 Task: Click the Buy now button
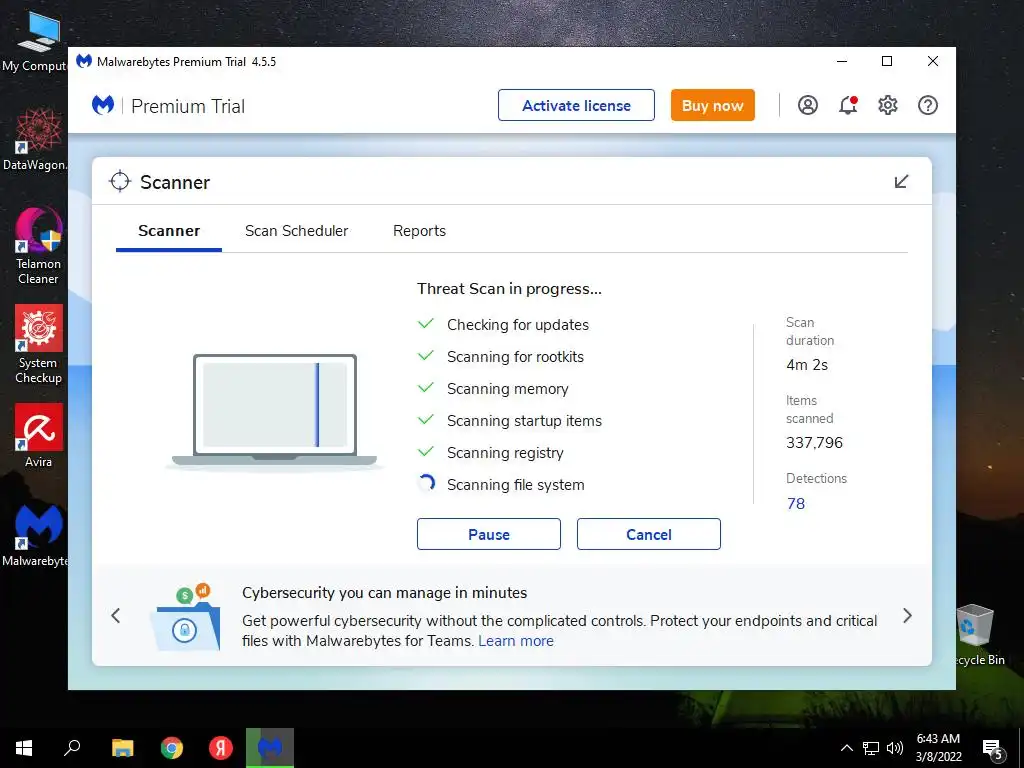[712, 105]
